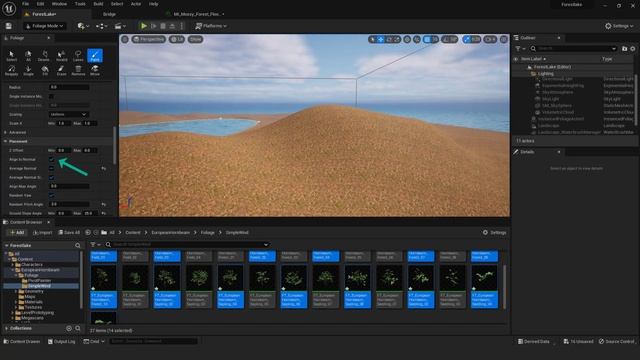Click the Radius value field
Image resolution: width=640 pixels, height=360 pixels.
coord(69,87)
